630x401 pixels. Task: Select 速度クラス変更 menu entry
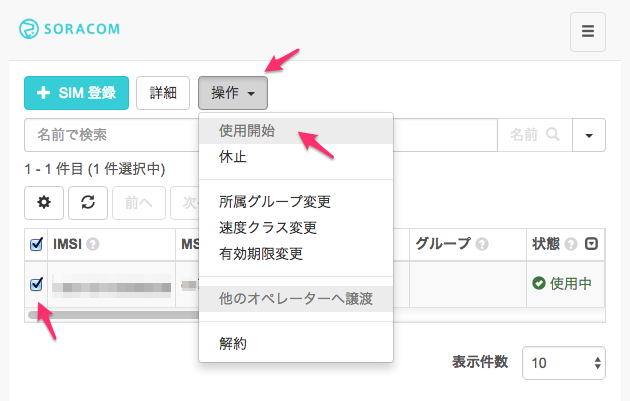[x=268, y=227]
